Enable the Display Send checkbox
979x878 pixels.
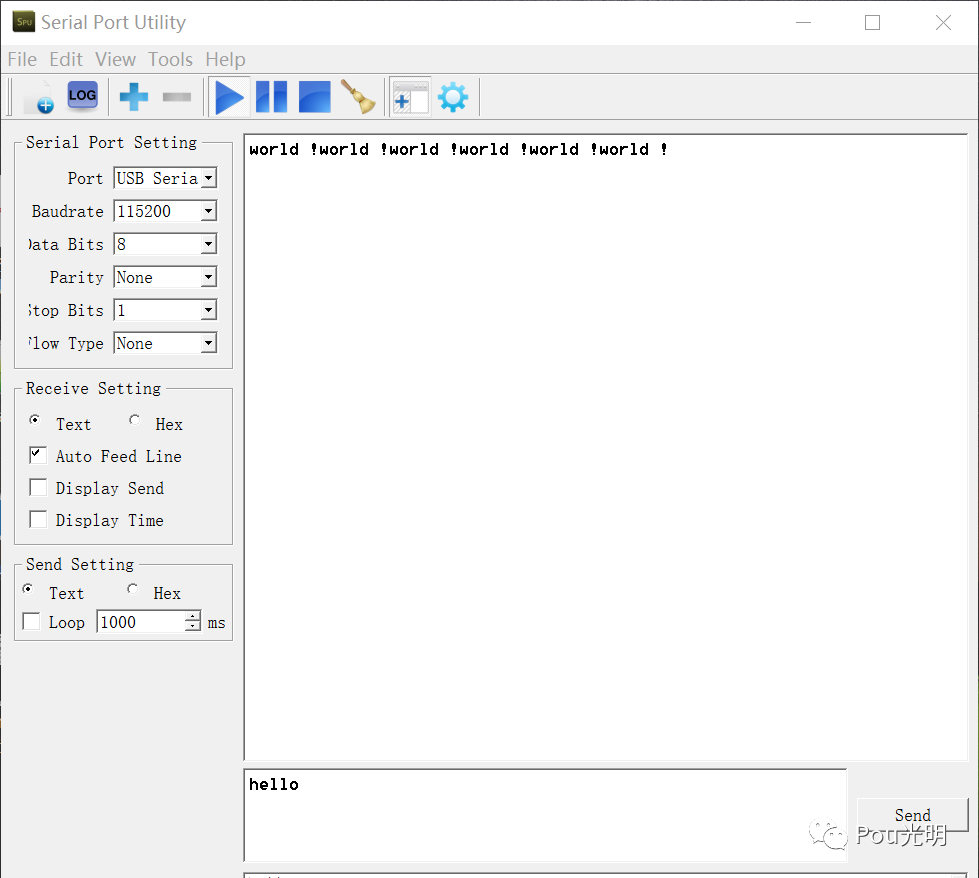pos(38,487)
